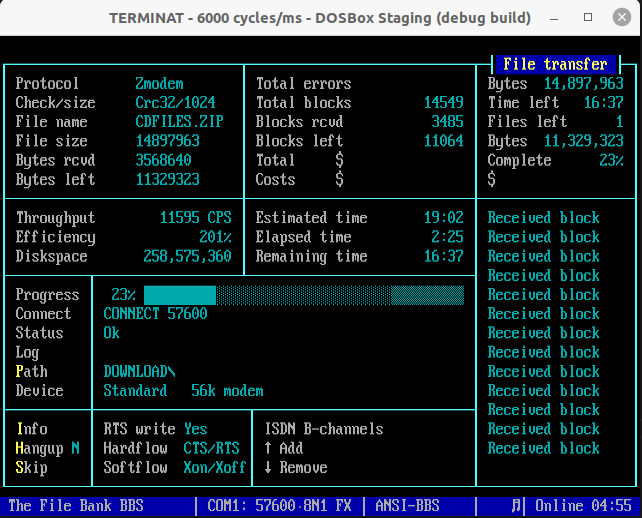Click the filled portion of progress bar

(x=180, y=295)
